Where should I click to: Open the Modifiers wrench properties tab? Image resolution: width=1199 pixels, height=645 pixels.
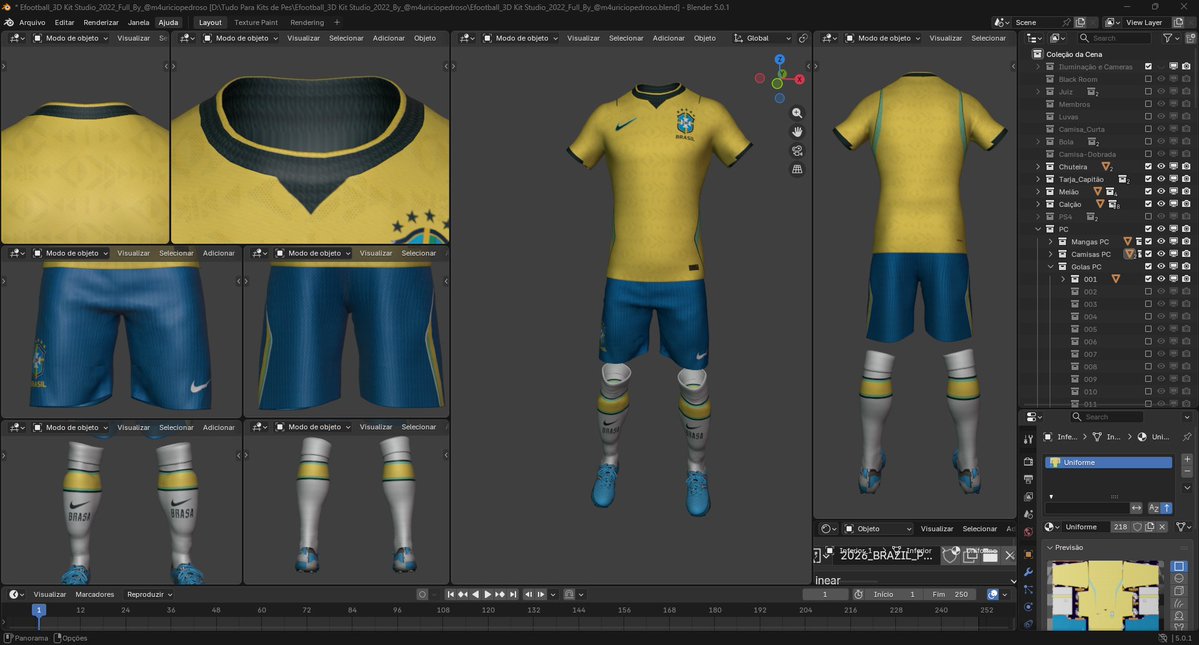pos(1028,572)
